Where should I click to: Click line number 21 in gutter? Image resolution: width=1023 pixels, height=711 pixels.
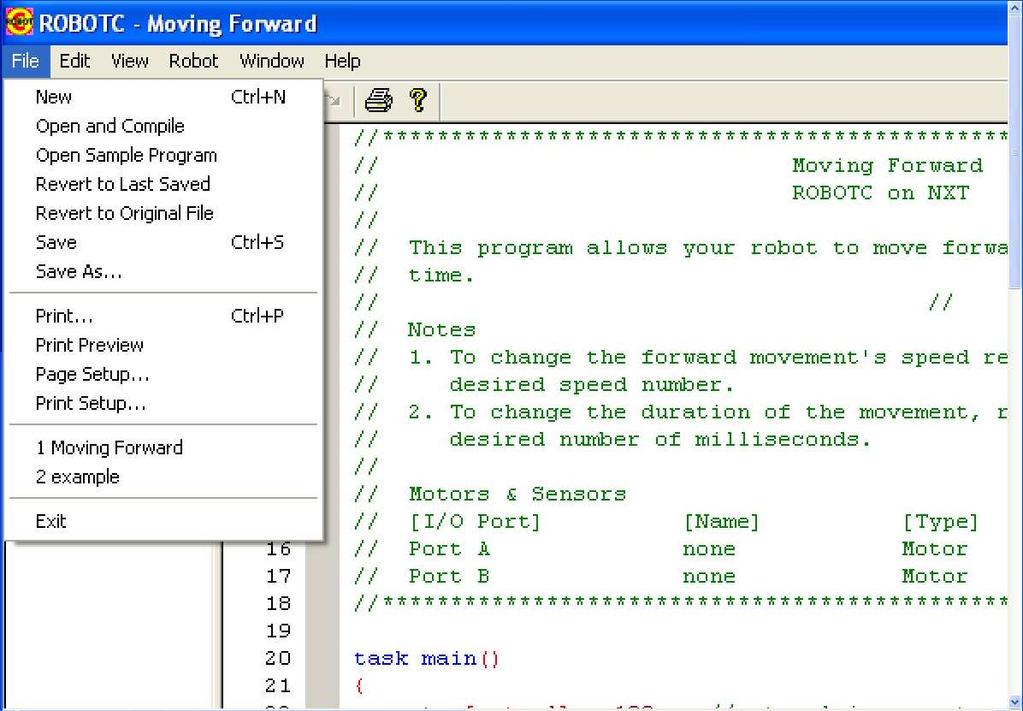(278, 686)
